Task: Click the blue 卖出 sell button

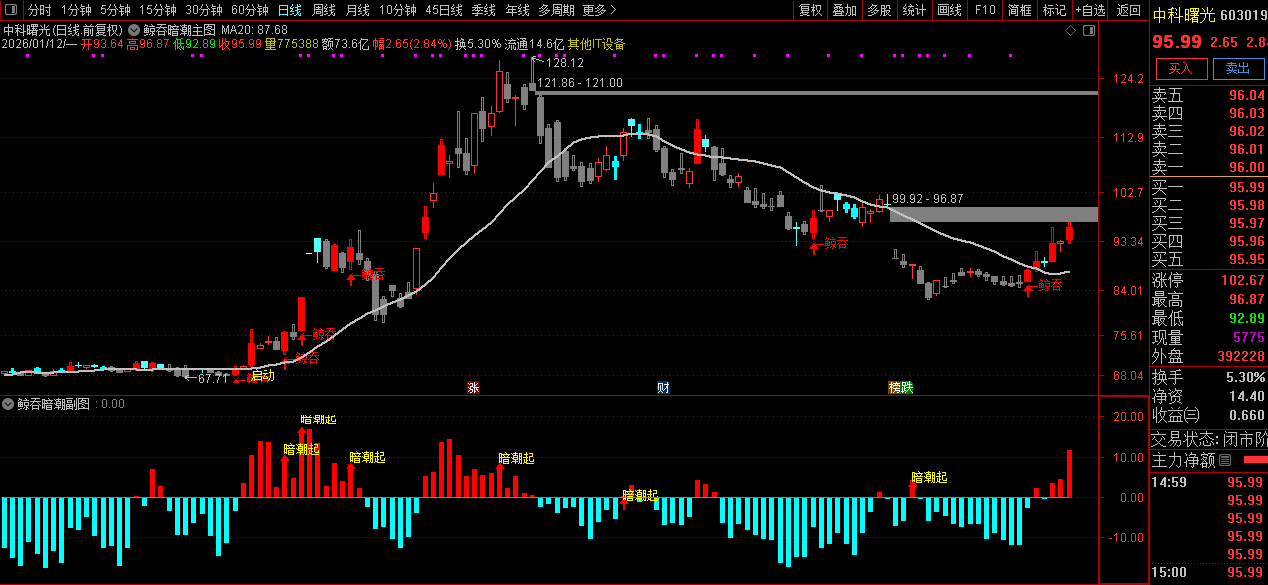Action: click(1238, 68)
